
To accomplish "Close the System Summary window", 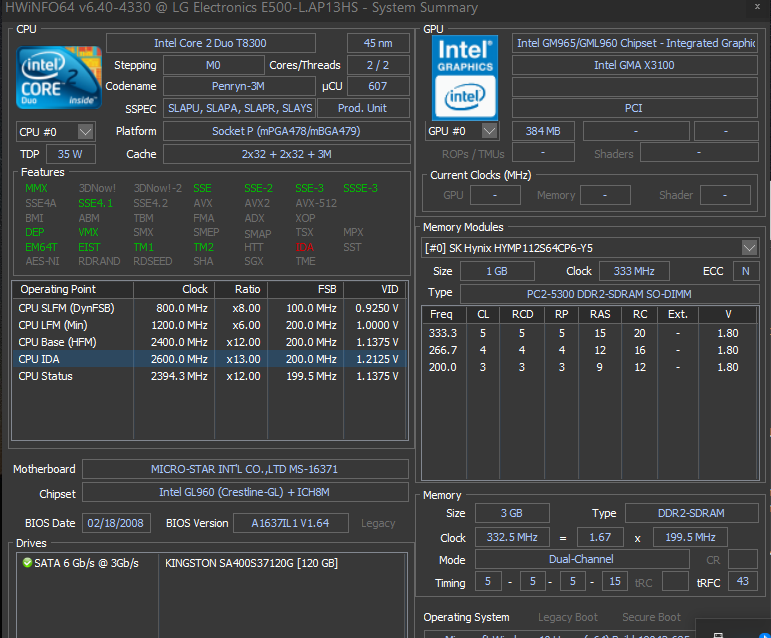I will (x=757, y=7).
